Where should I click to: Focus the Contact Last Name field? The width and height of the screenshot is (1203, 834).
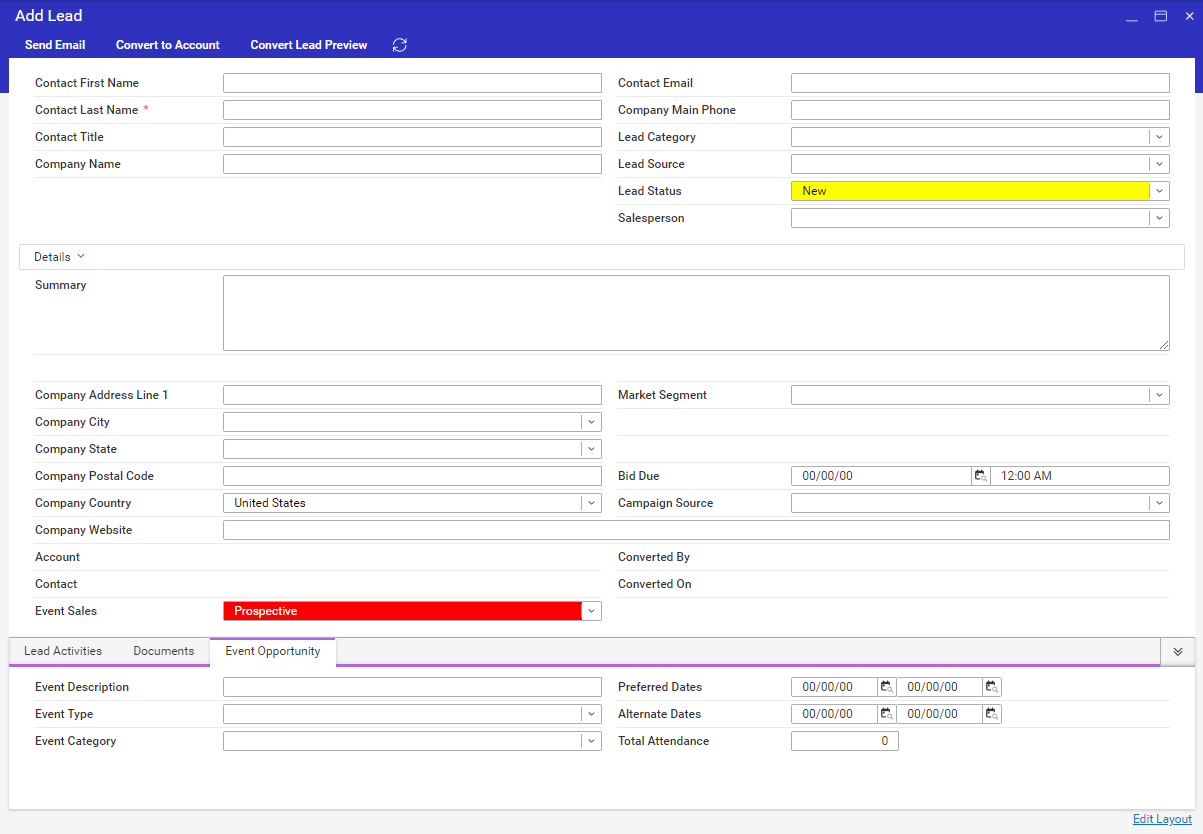(x=412, y=110)
